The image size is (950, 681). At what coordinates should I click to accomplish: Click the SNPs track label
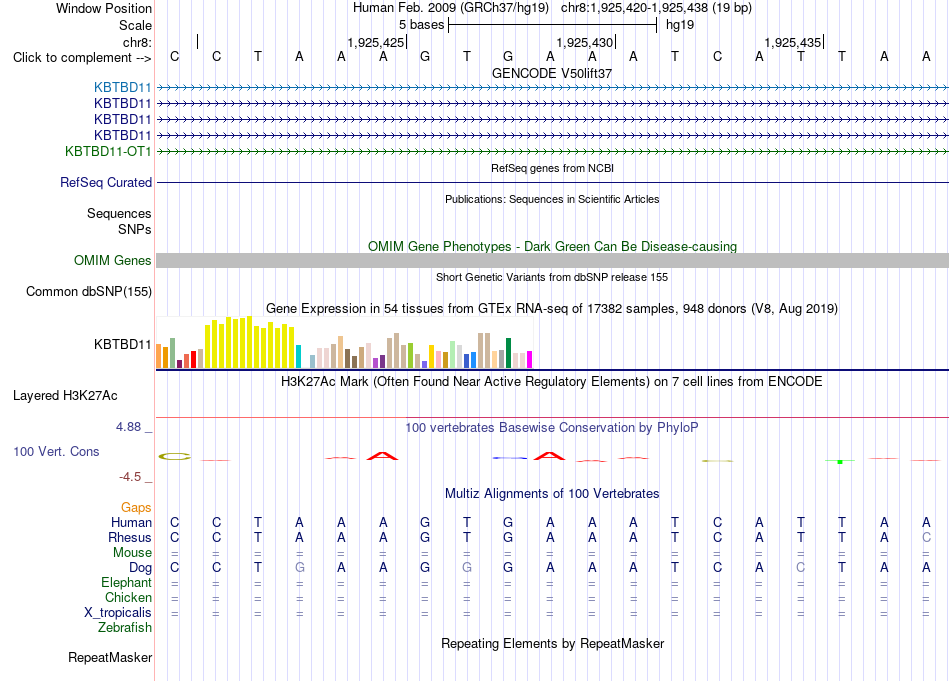click(x=135, y=230)
